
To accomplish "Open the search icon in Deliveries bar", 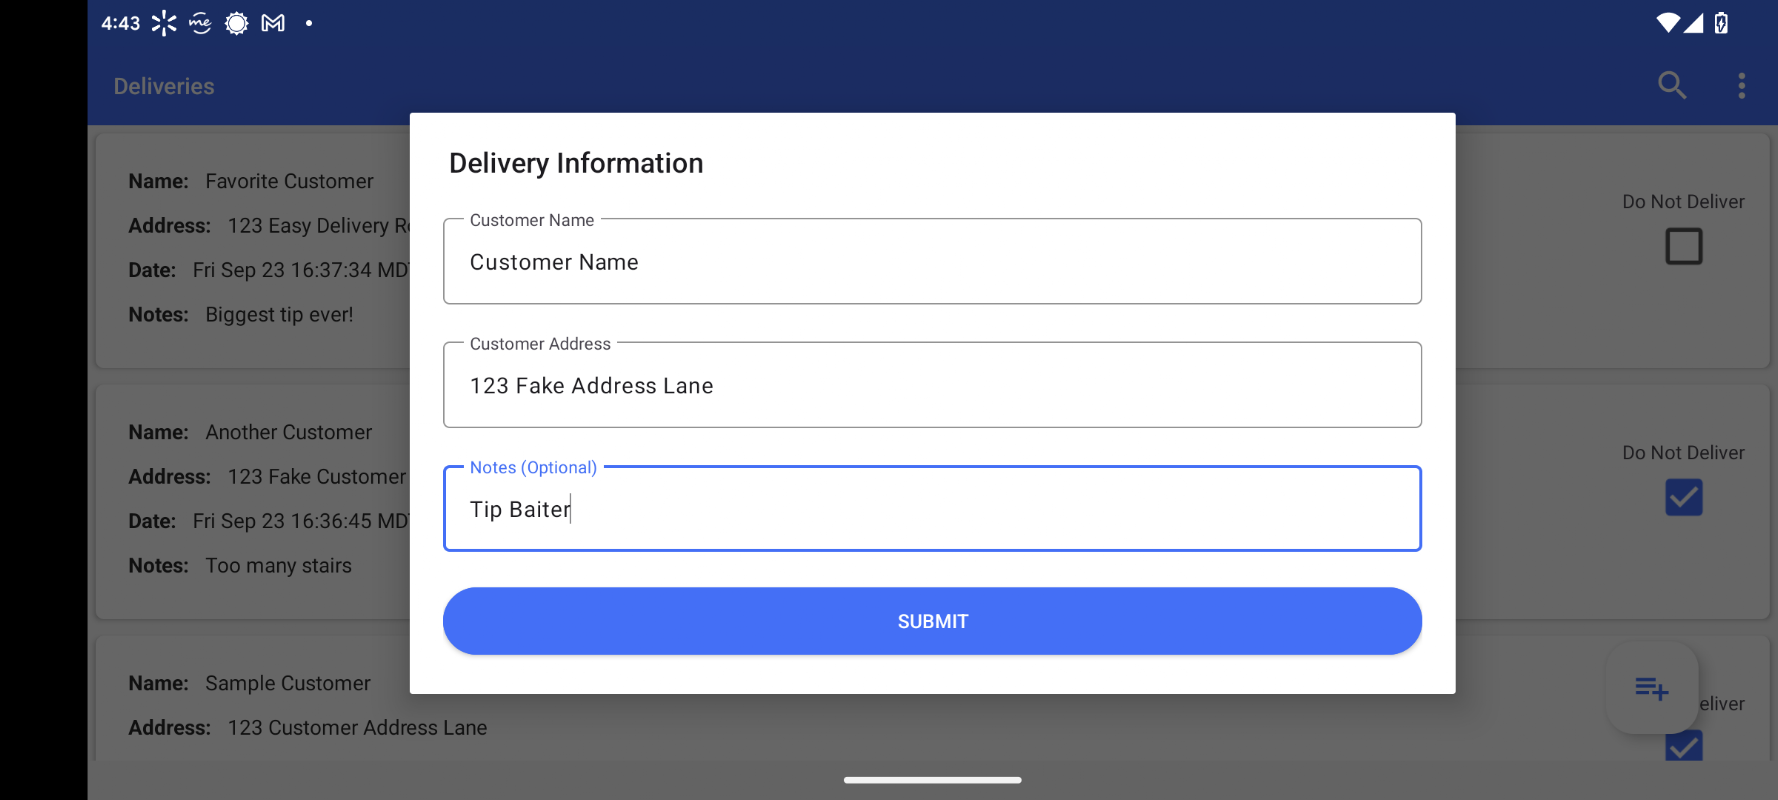I will coord(1672,86).
